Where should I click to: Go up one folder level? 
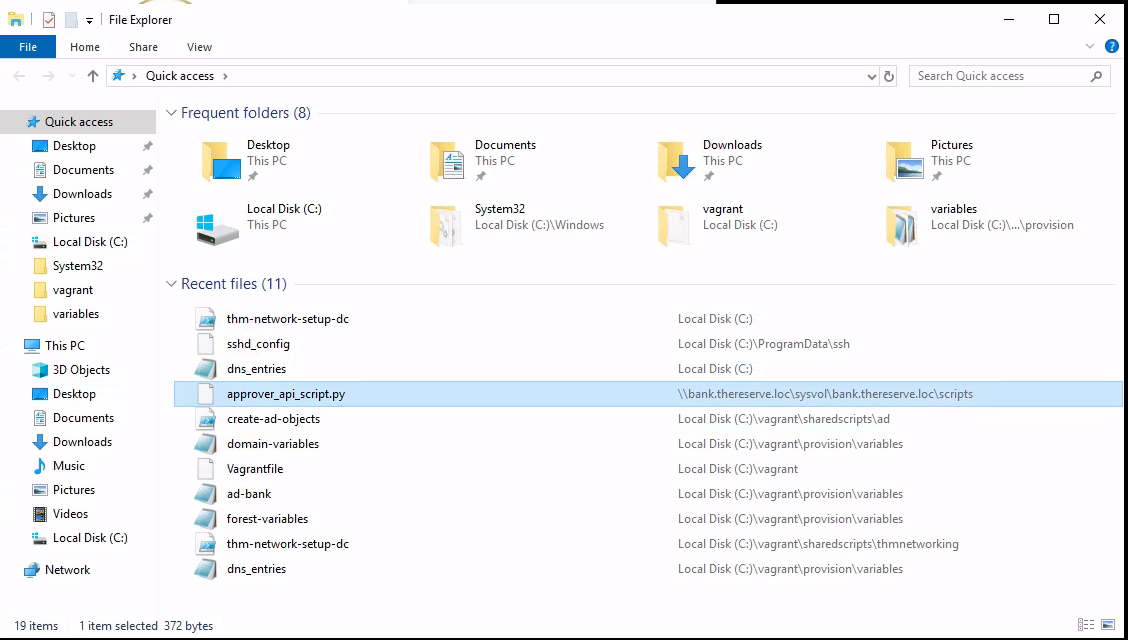click(x=93, y=76)
